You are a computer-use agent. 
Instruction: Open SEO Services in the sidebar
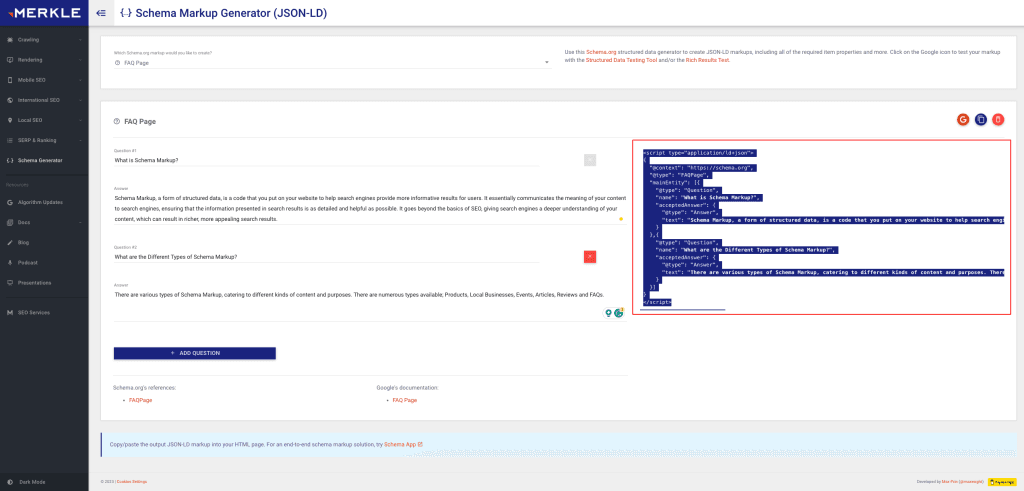pyautogui.click(x=44, y=313)
